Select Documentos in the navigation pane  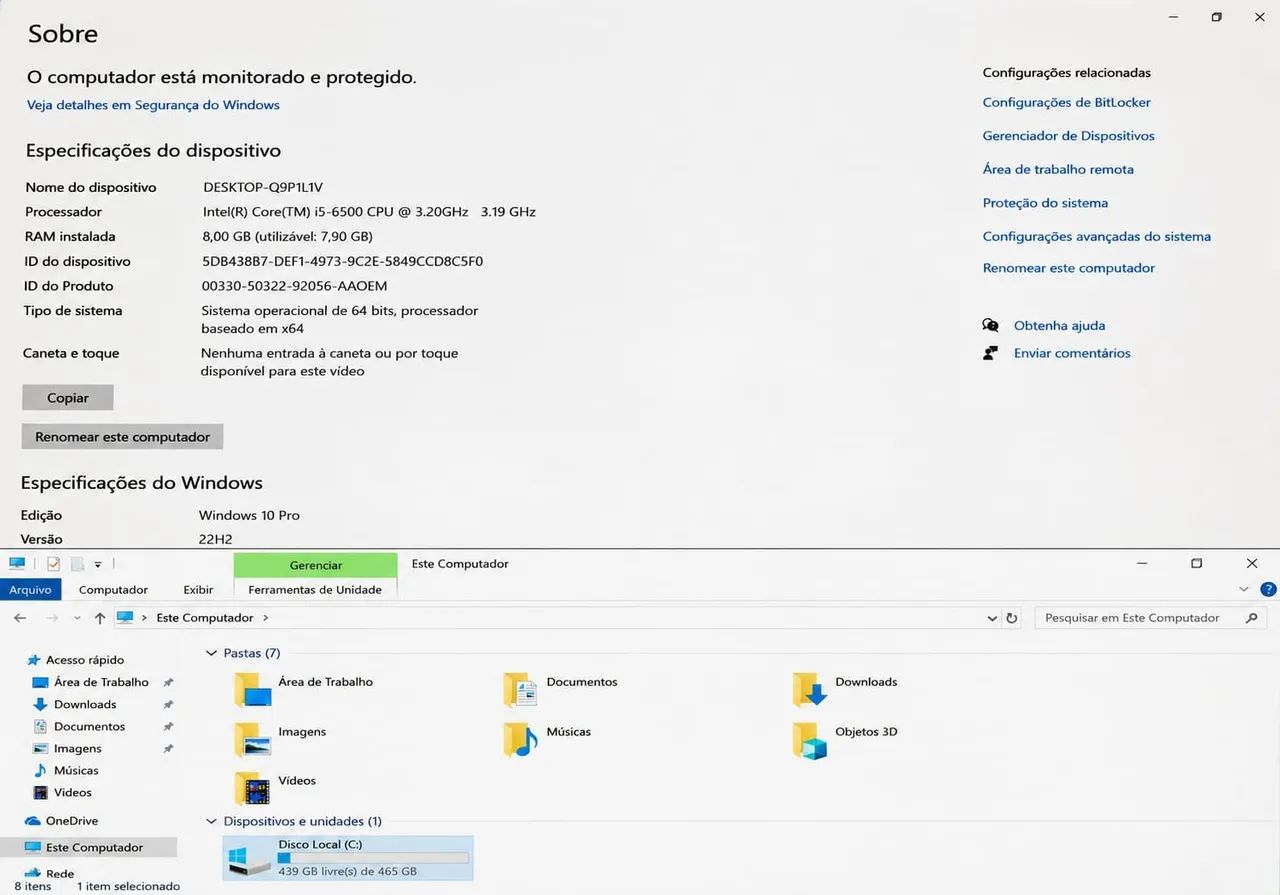coord(89,726)
